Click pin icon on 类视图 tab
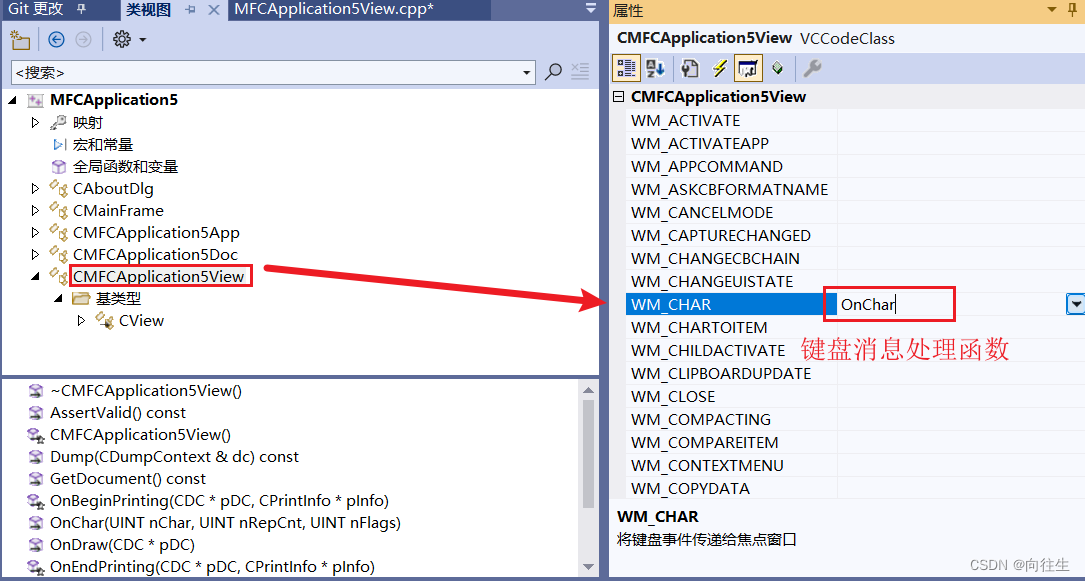The width and height of the screenshot is (1085, 581). tap(191, 9)
